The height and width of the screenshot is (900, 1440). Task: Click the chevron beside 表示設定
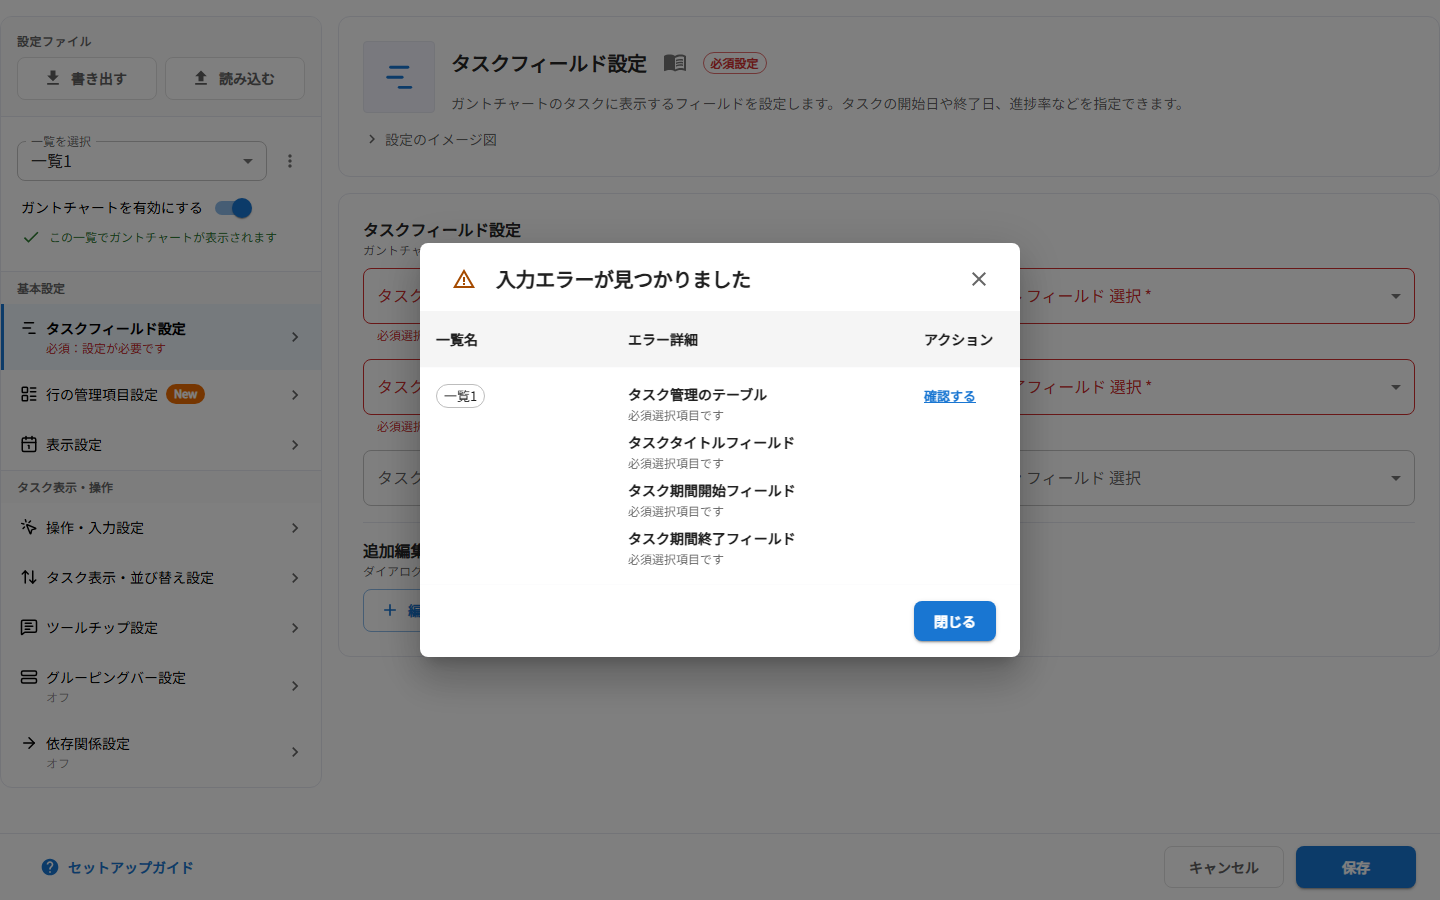(295, 445)
